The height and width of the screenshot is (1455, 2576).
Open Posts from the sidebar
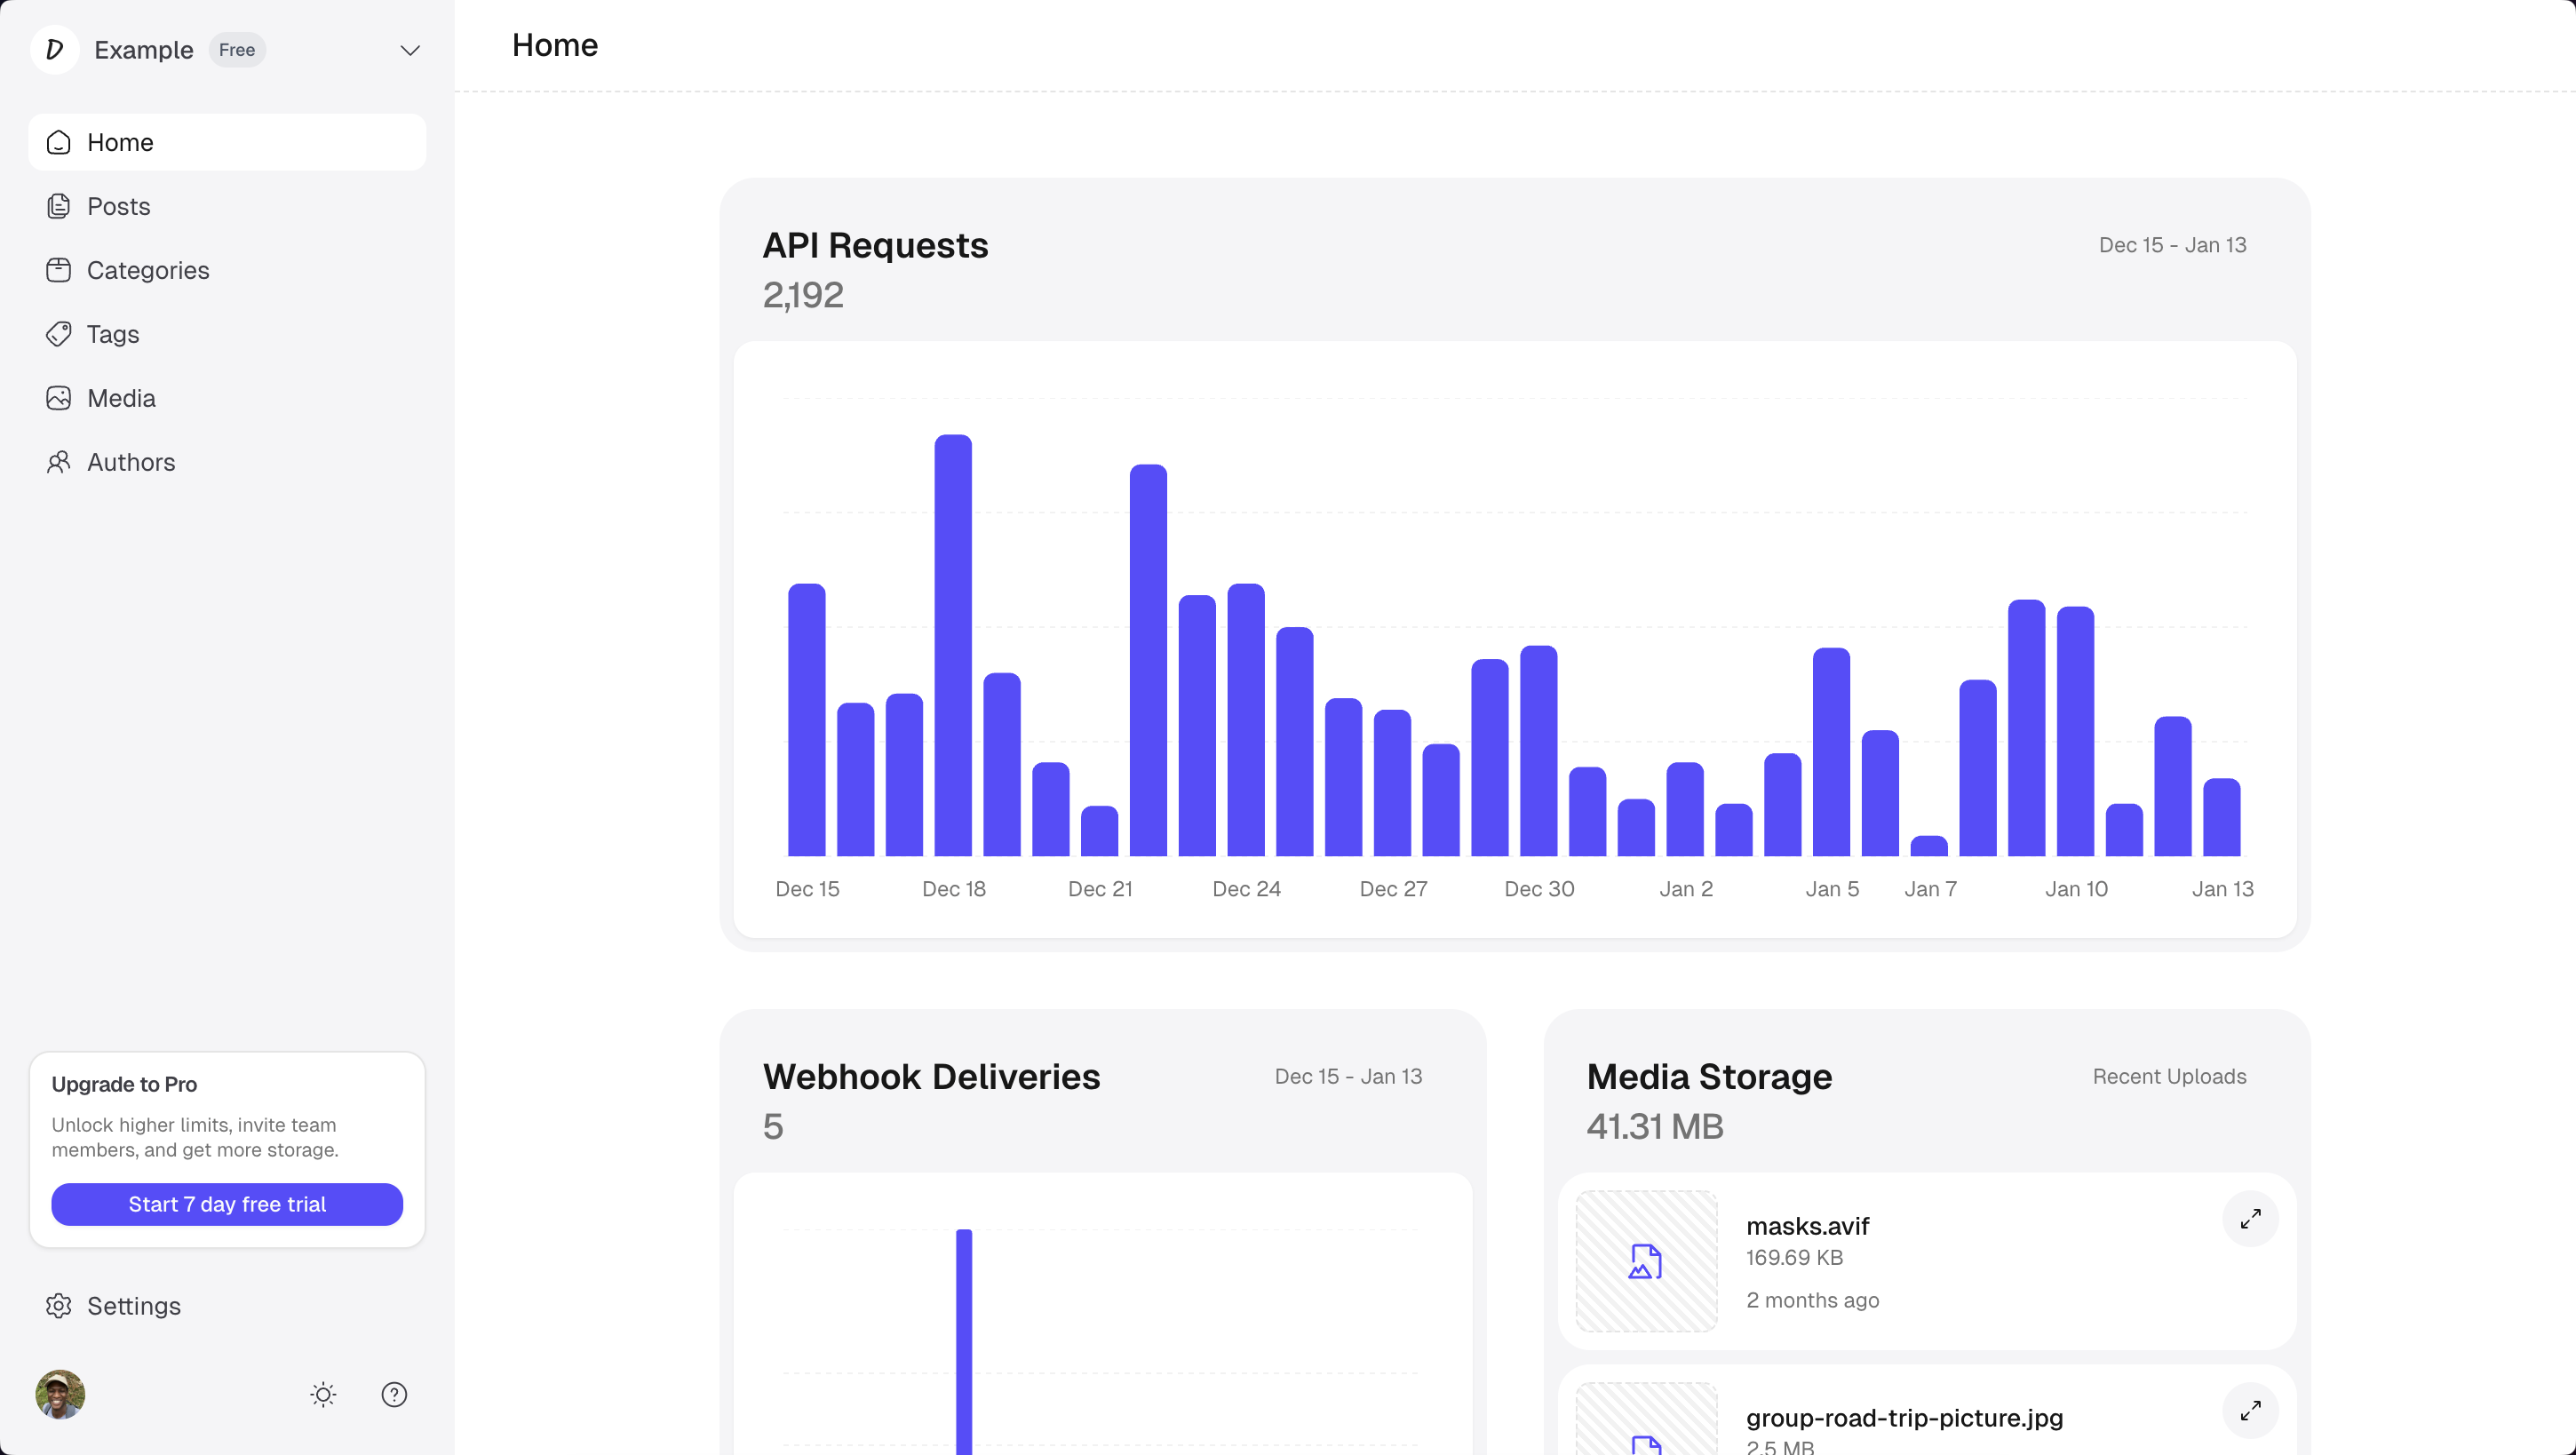[118, 206]
